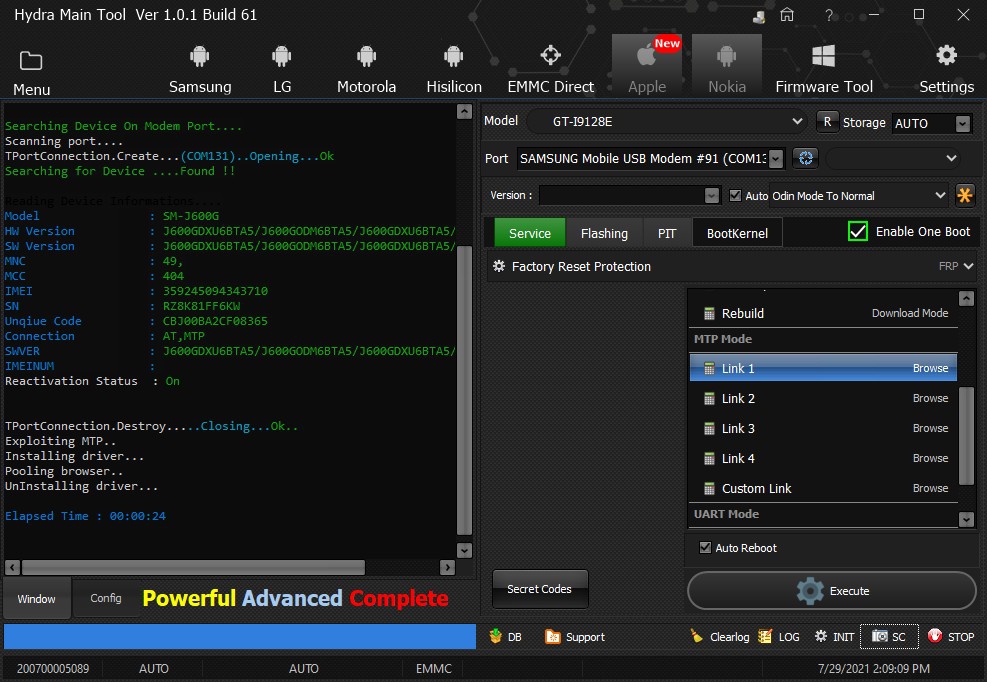Switch to the Flashing tab

pyautogui.click(x=604, y=233)
